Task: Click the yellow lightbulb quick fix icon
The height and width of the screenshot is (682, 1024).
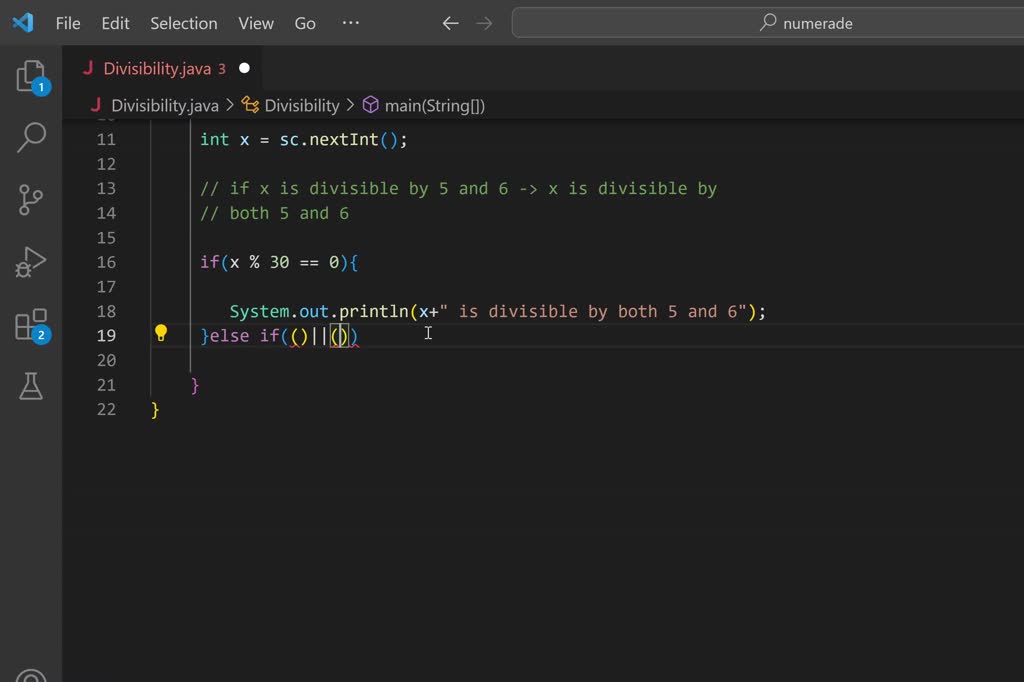Action: [160, 334]
